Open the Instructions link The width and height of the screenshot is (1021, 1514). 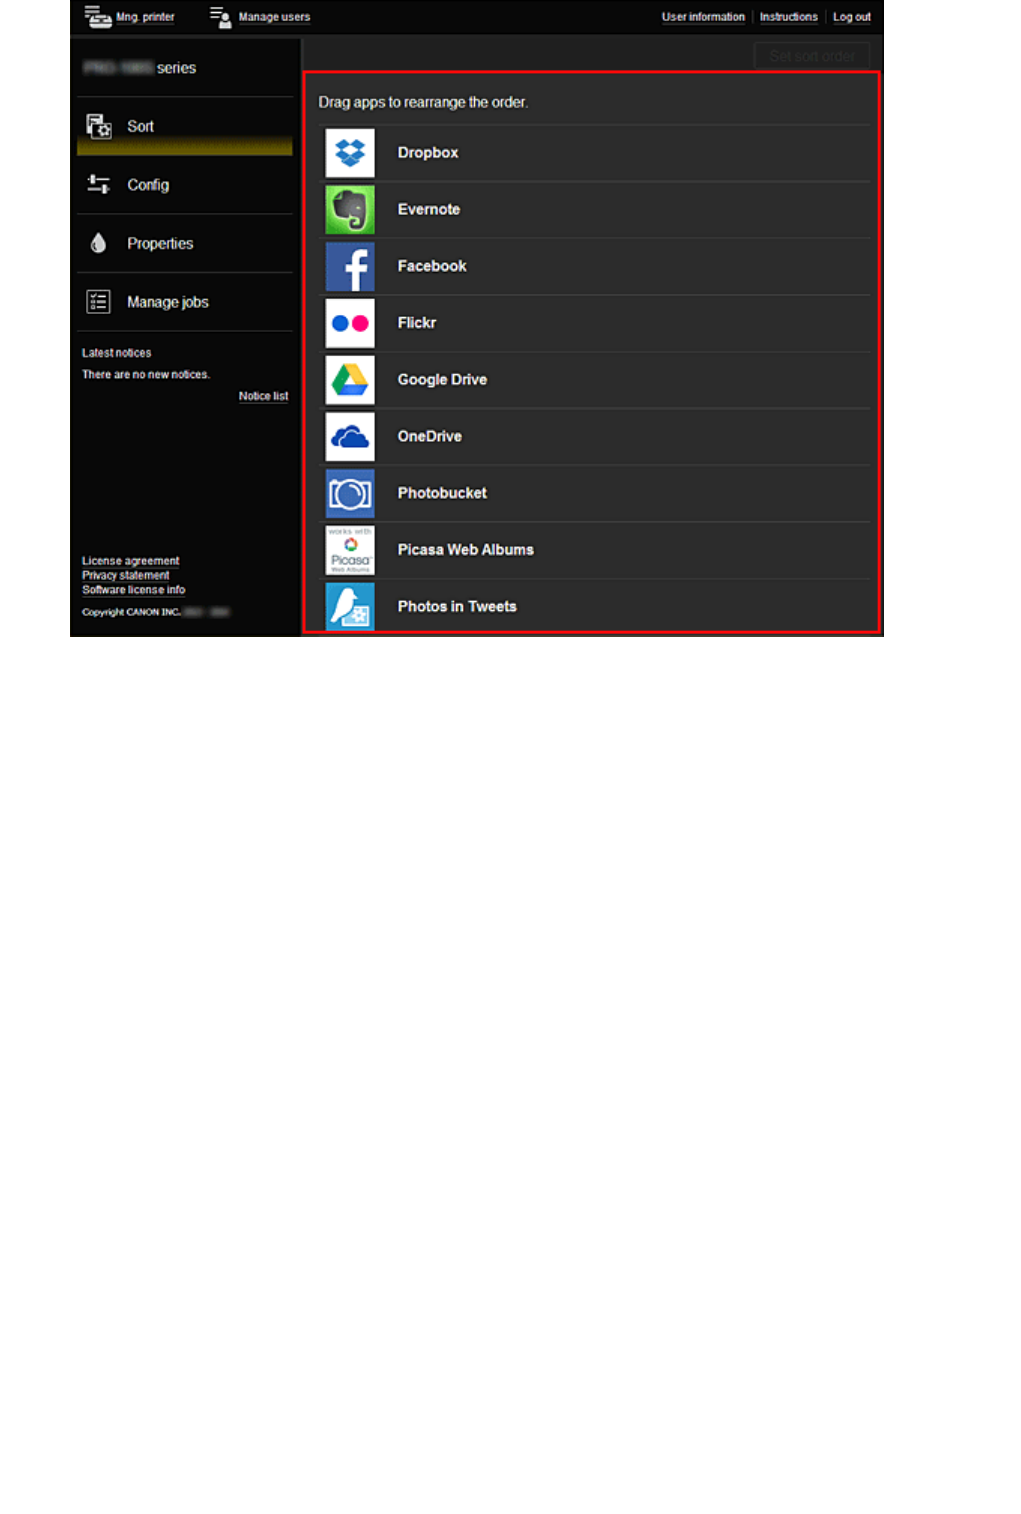(x=788, y=17)
